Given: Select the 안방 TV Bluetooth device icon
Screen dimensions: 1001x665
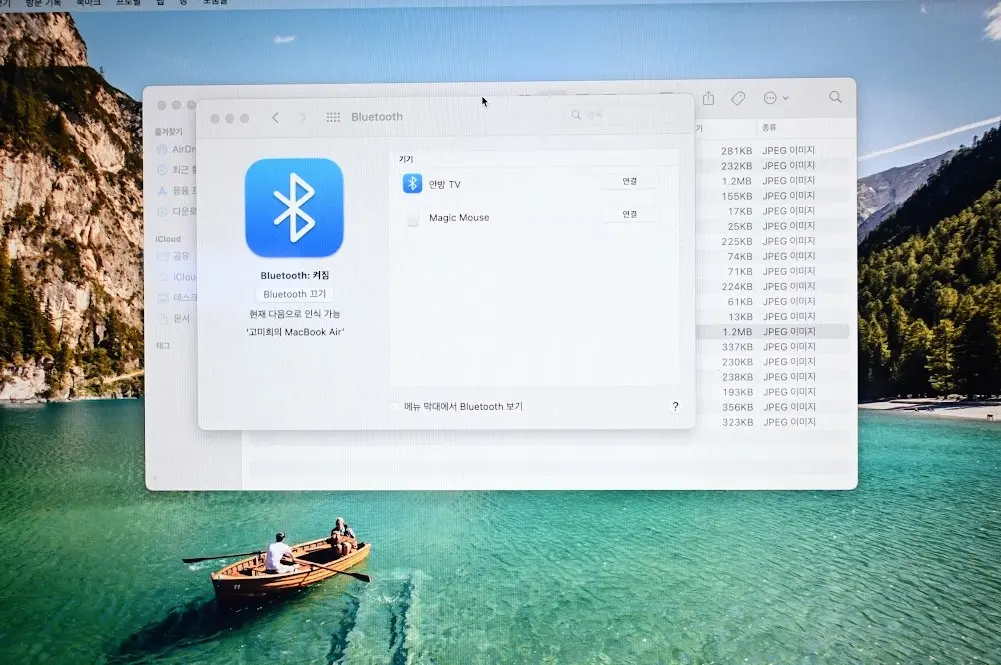Looking at the screenshot, I should 412,184.
